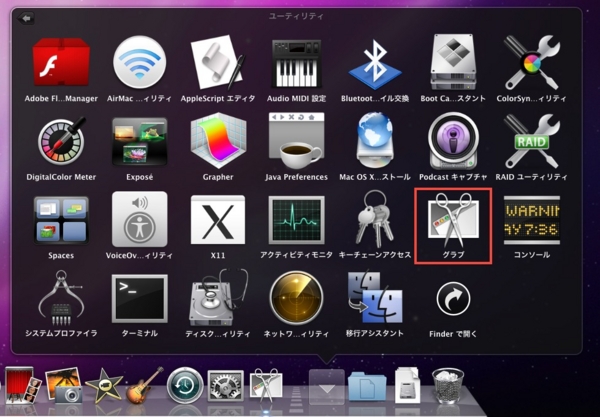Launch Disk Utility stethoscope icon

[x=218, y=298]
